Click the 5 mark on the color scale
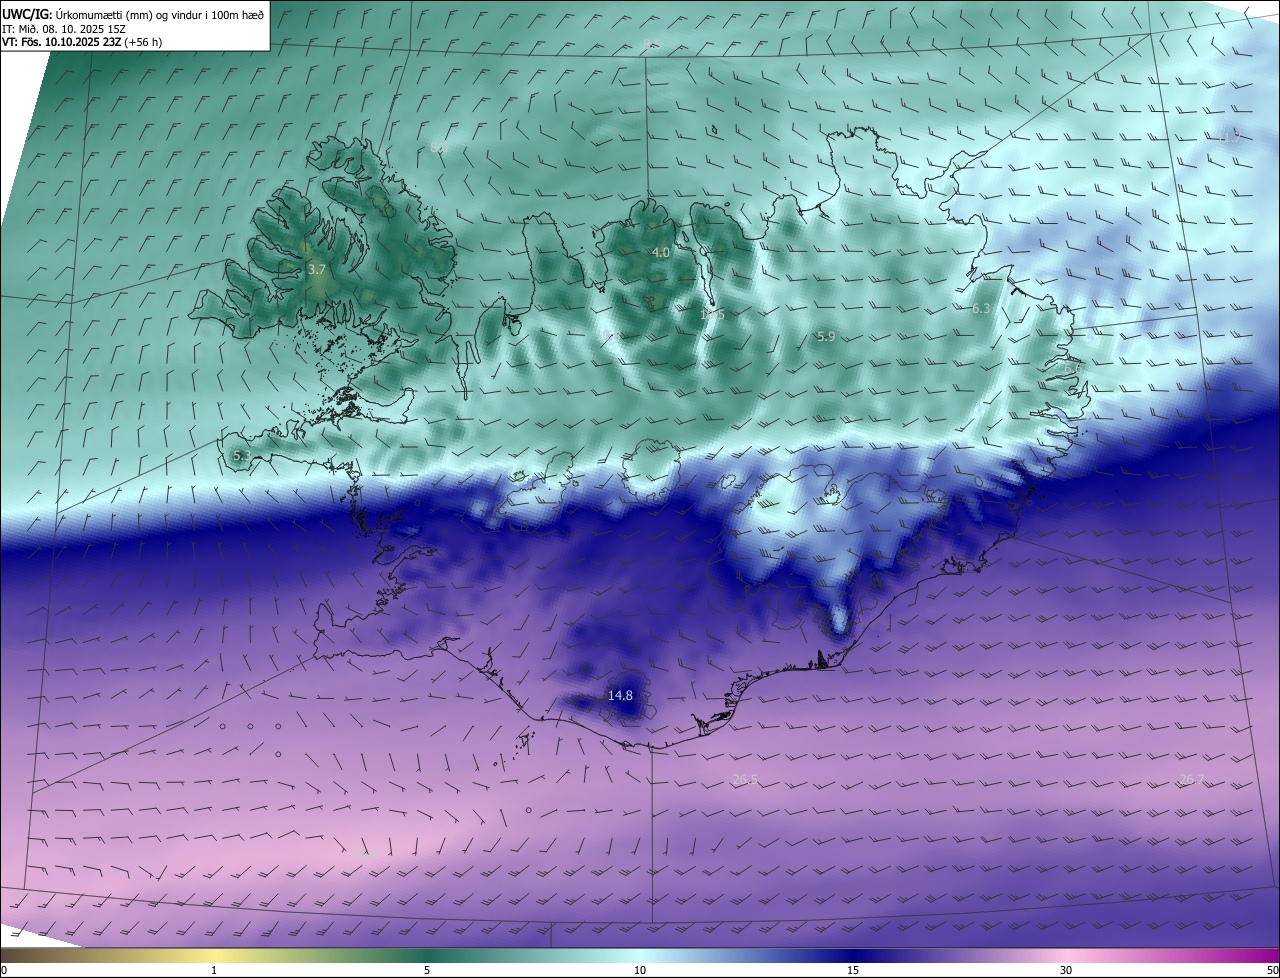The width and height of the screenshot is (1280, 978). click(427, 970)
